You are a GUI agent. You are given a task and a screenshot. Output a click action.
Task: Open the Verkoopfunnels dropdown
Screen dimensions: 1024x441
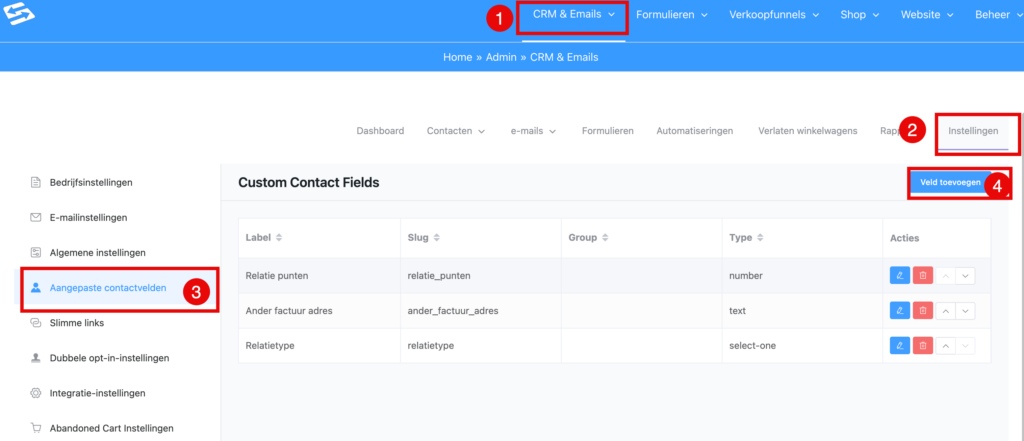(x=788, y=15)
